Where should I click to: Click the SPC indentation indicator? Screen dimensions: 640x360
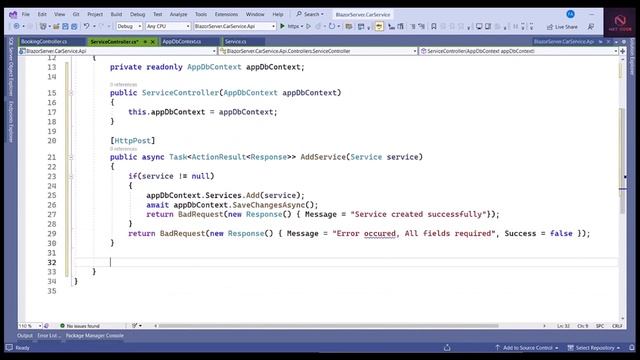pos(600,326)
